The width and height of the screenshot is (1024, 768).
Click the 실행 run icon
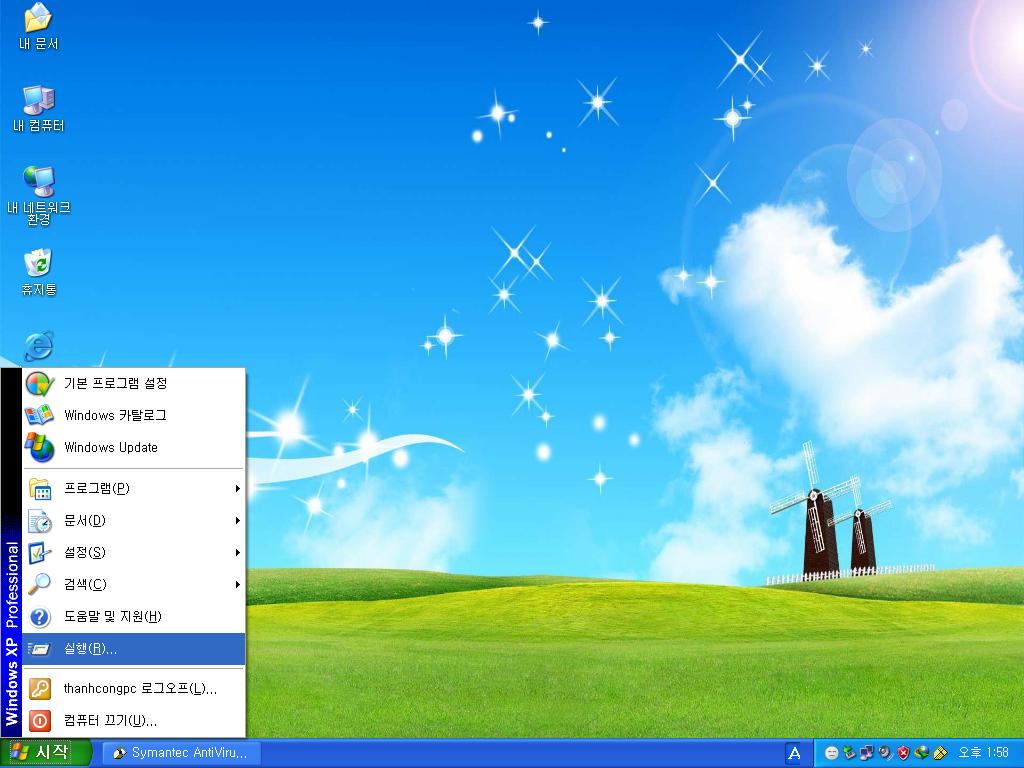(40, 648)
